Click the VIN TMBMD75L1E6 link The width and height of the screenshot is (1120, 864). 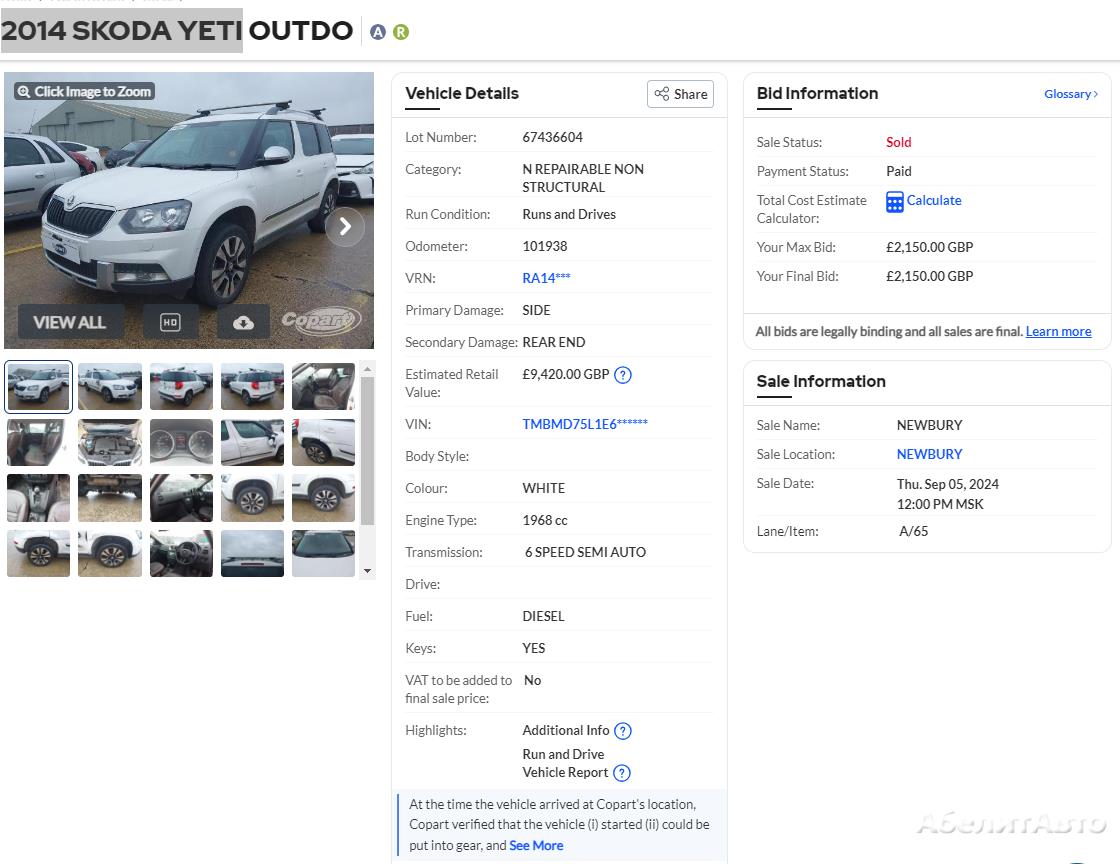click(x=585, y=424)
